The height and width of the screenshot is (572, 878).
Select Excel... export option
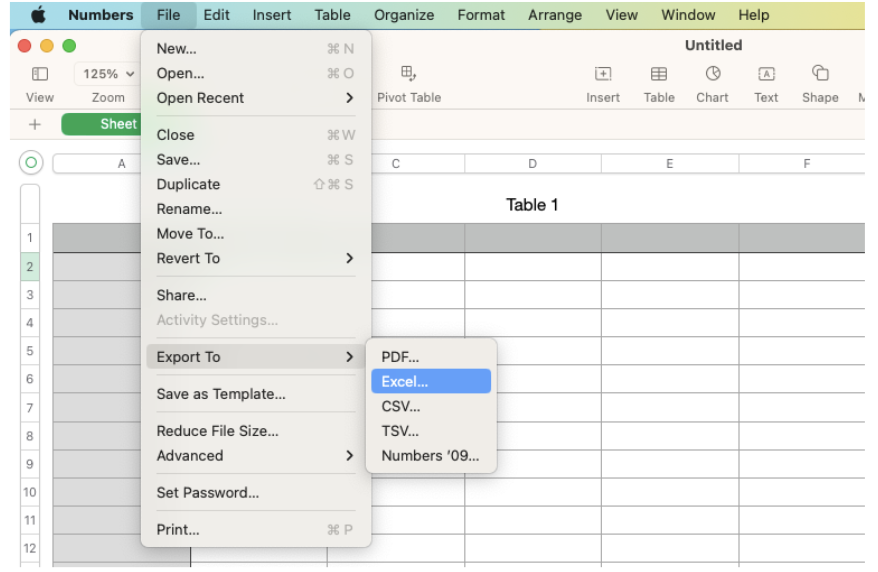[x=431, y=382]
